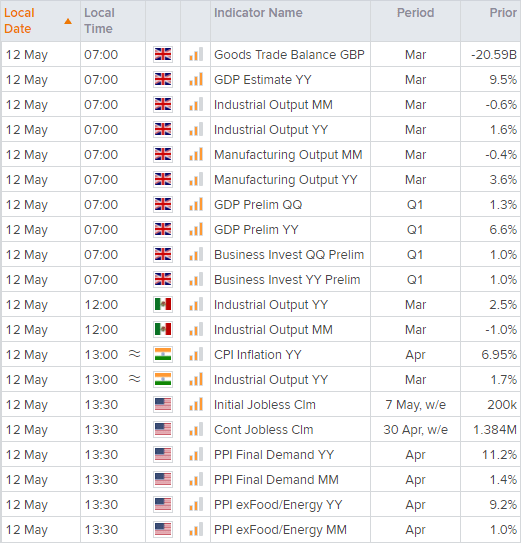Sort by the Local Date column header
The width and height of the screenshot is (521, 543).
(x=19, y=21)
